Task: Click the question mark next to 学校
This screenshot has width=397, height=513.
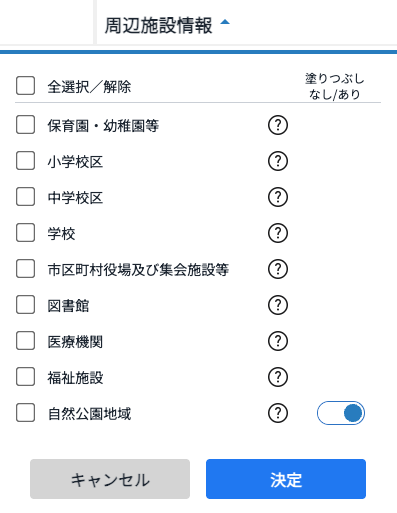Action: pyautogui.click(x=278, y=233)
